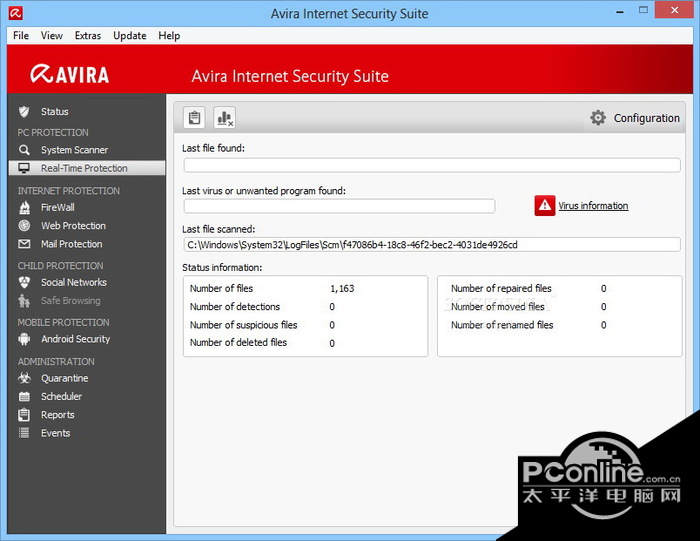Click the Web Protection globe icon
700x541 pixels.
tap(24, 226)
